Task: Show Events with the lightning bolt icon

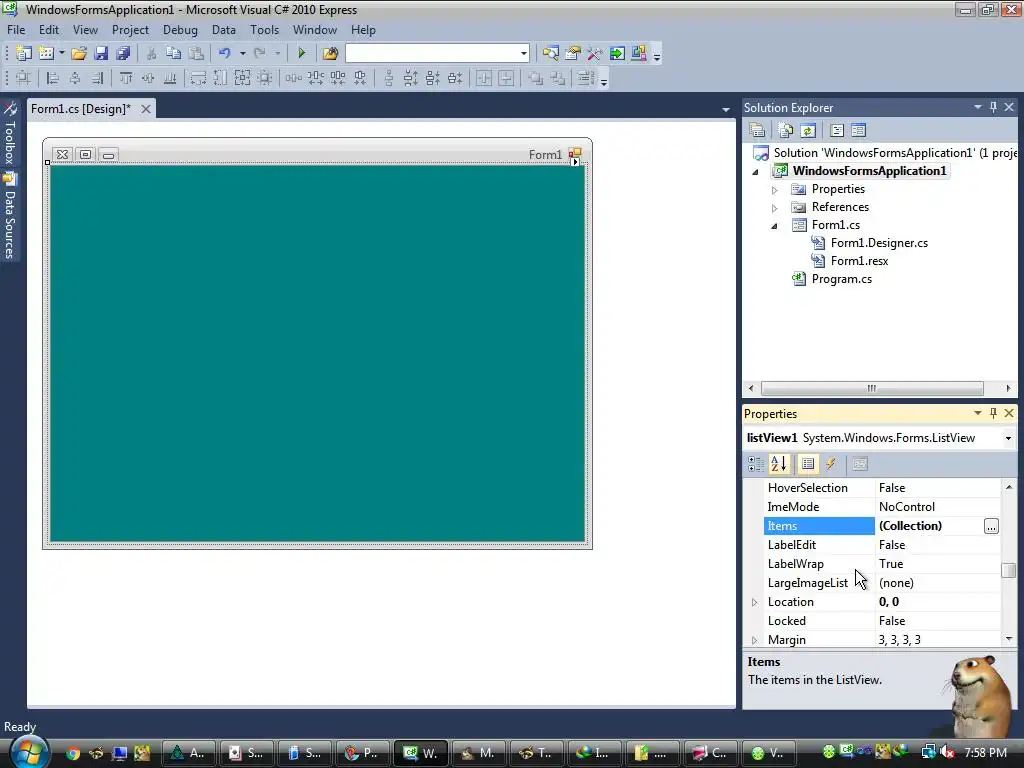Action: click(x=831, y=464)
